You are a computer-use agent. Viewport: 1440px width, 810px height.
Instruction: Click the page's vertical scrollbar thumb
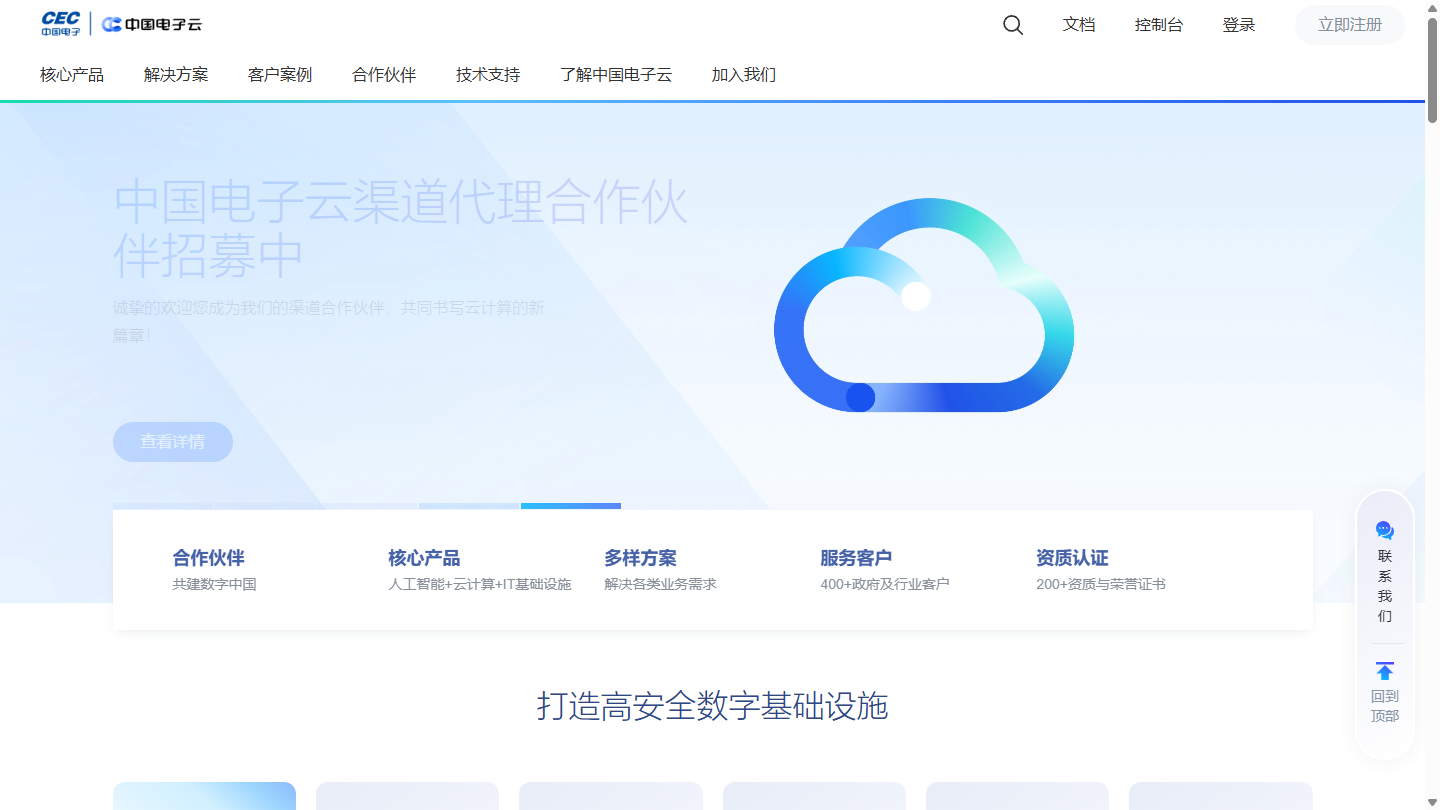point(1432,70)
